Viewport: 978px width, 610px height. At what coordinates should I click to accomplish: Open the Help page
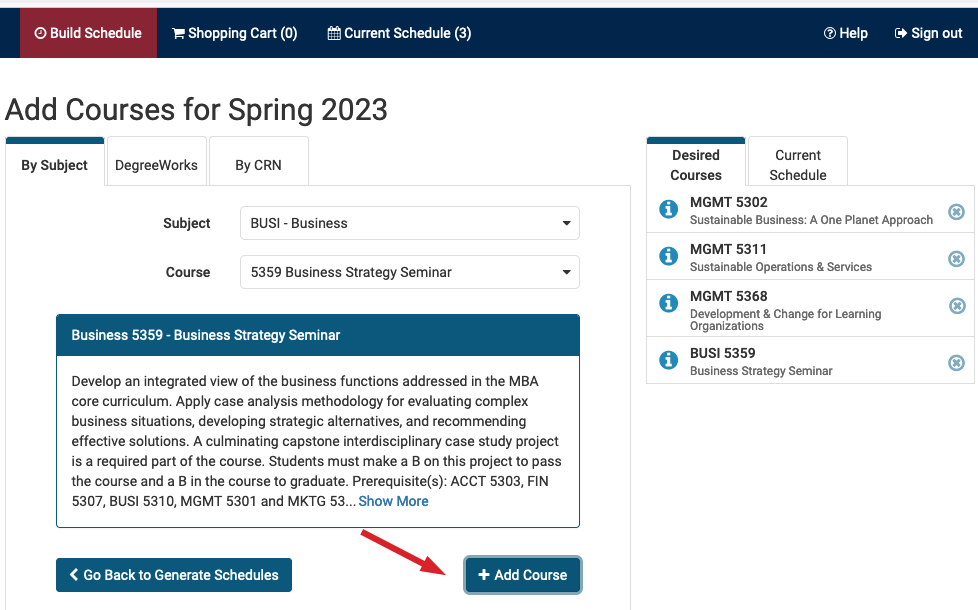[846, 33]
